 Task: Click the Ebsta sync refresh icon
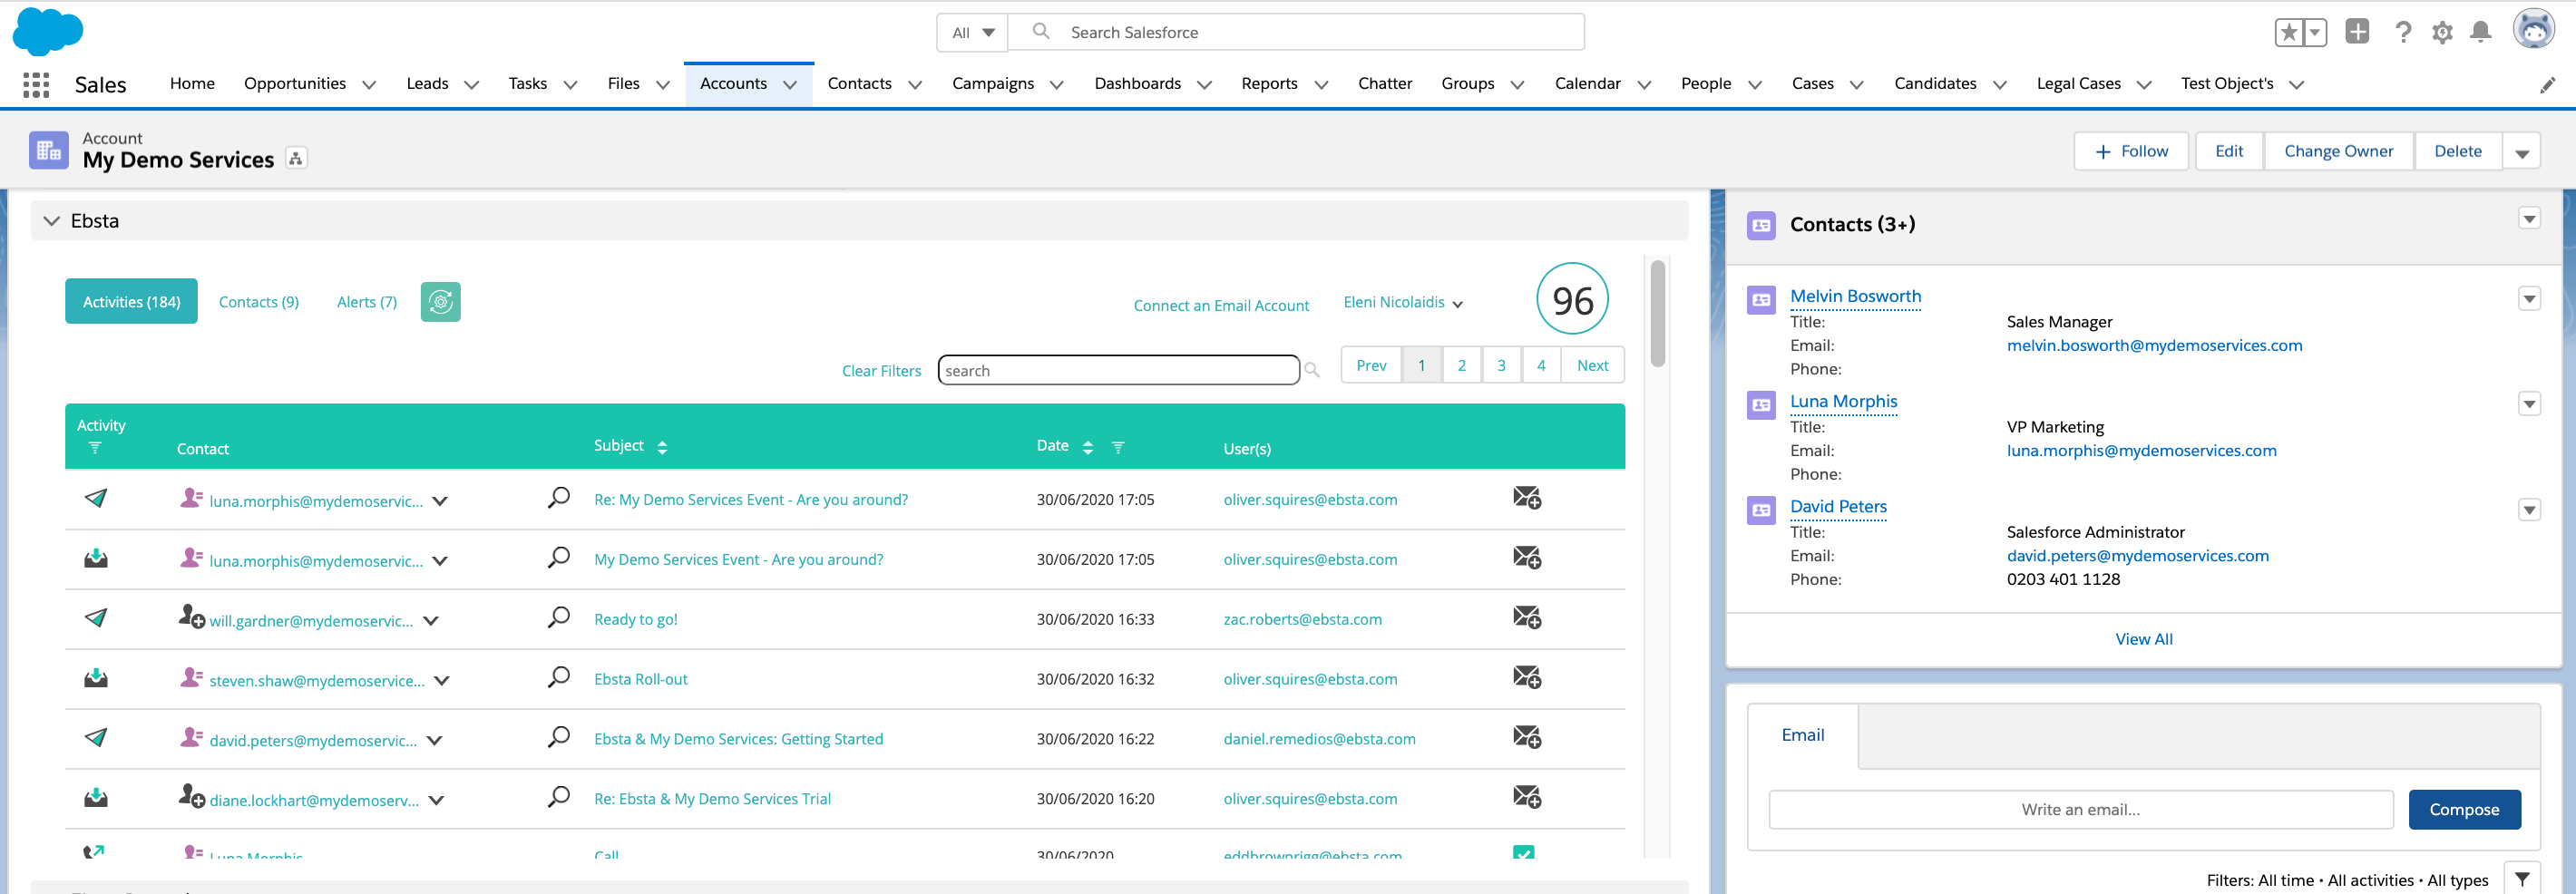point(441,302)
